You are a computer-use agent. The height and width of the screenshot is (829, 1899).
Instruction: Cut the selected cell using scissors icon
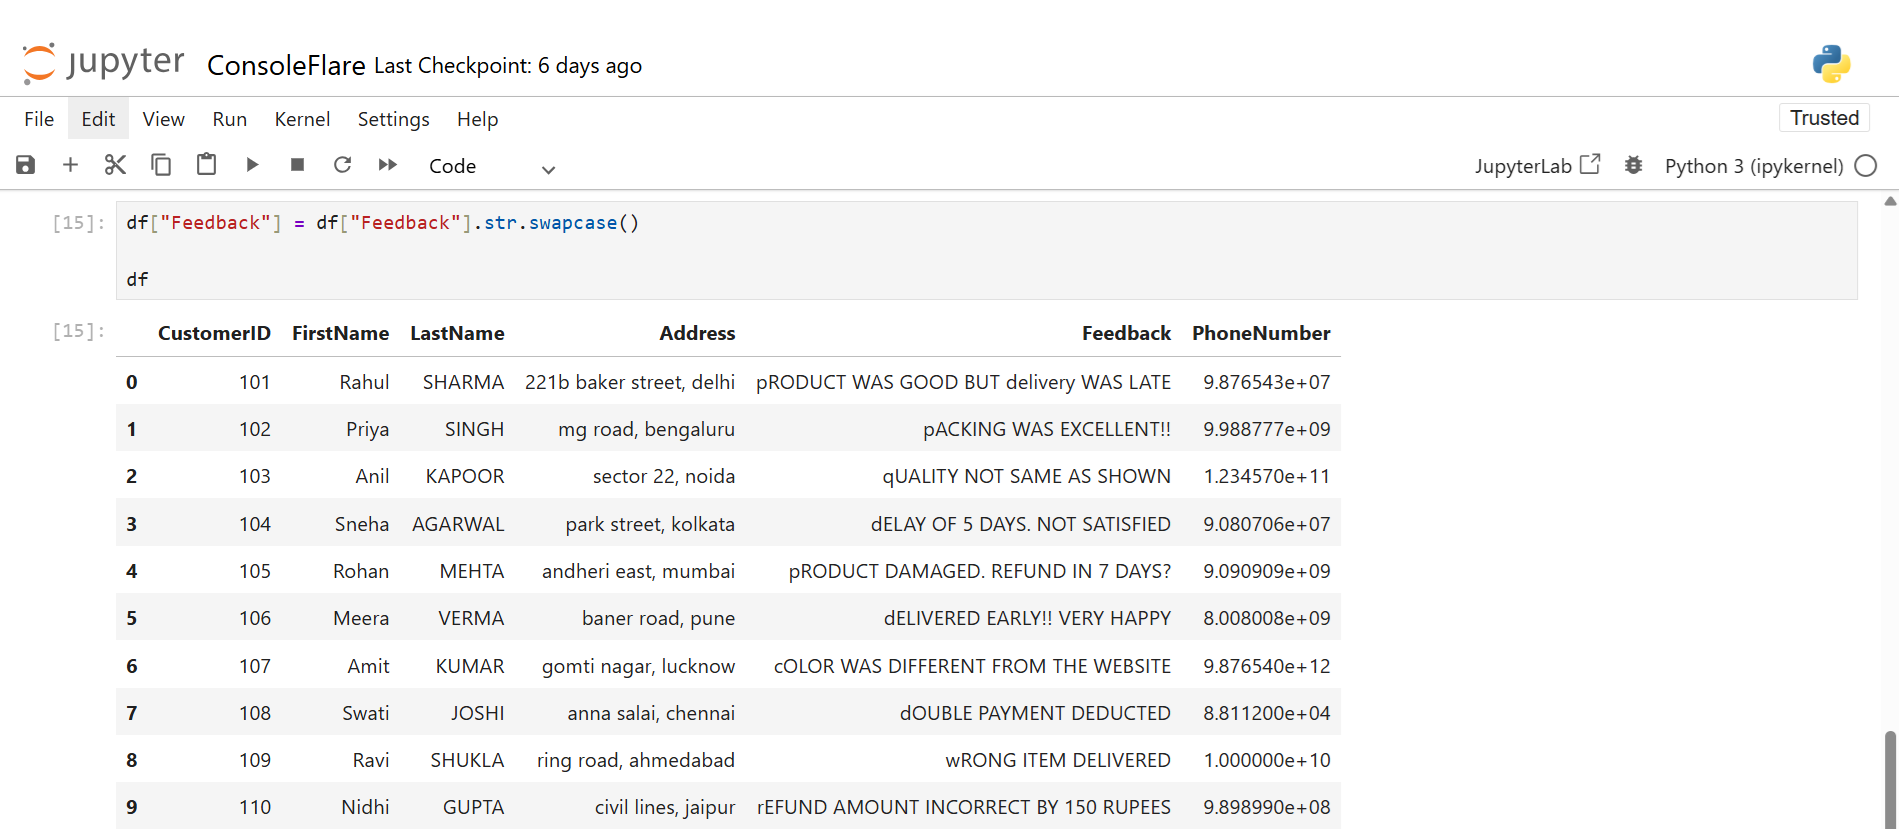(115, 165)
